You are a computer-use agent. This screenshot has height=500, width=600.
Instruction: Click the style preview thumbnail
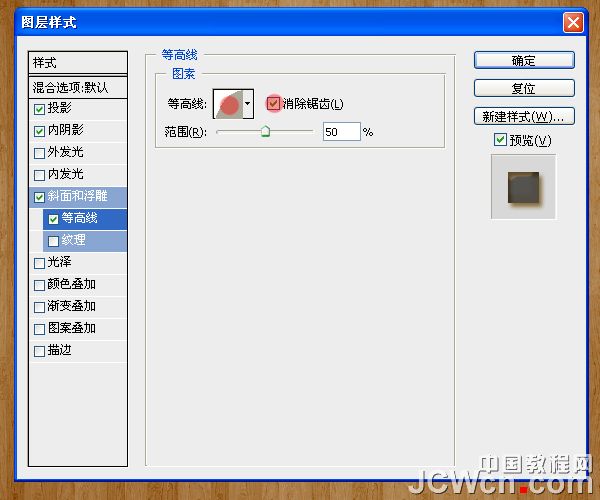point(523,186)
